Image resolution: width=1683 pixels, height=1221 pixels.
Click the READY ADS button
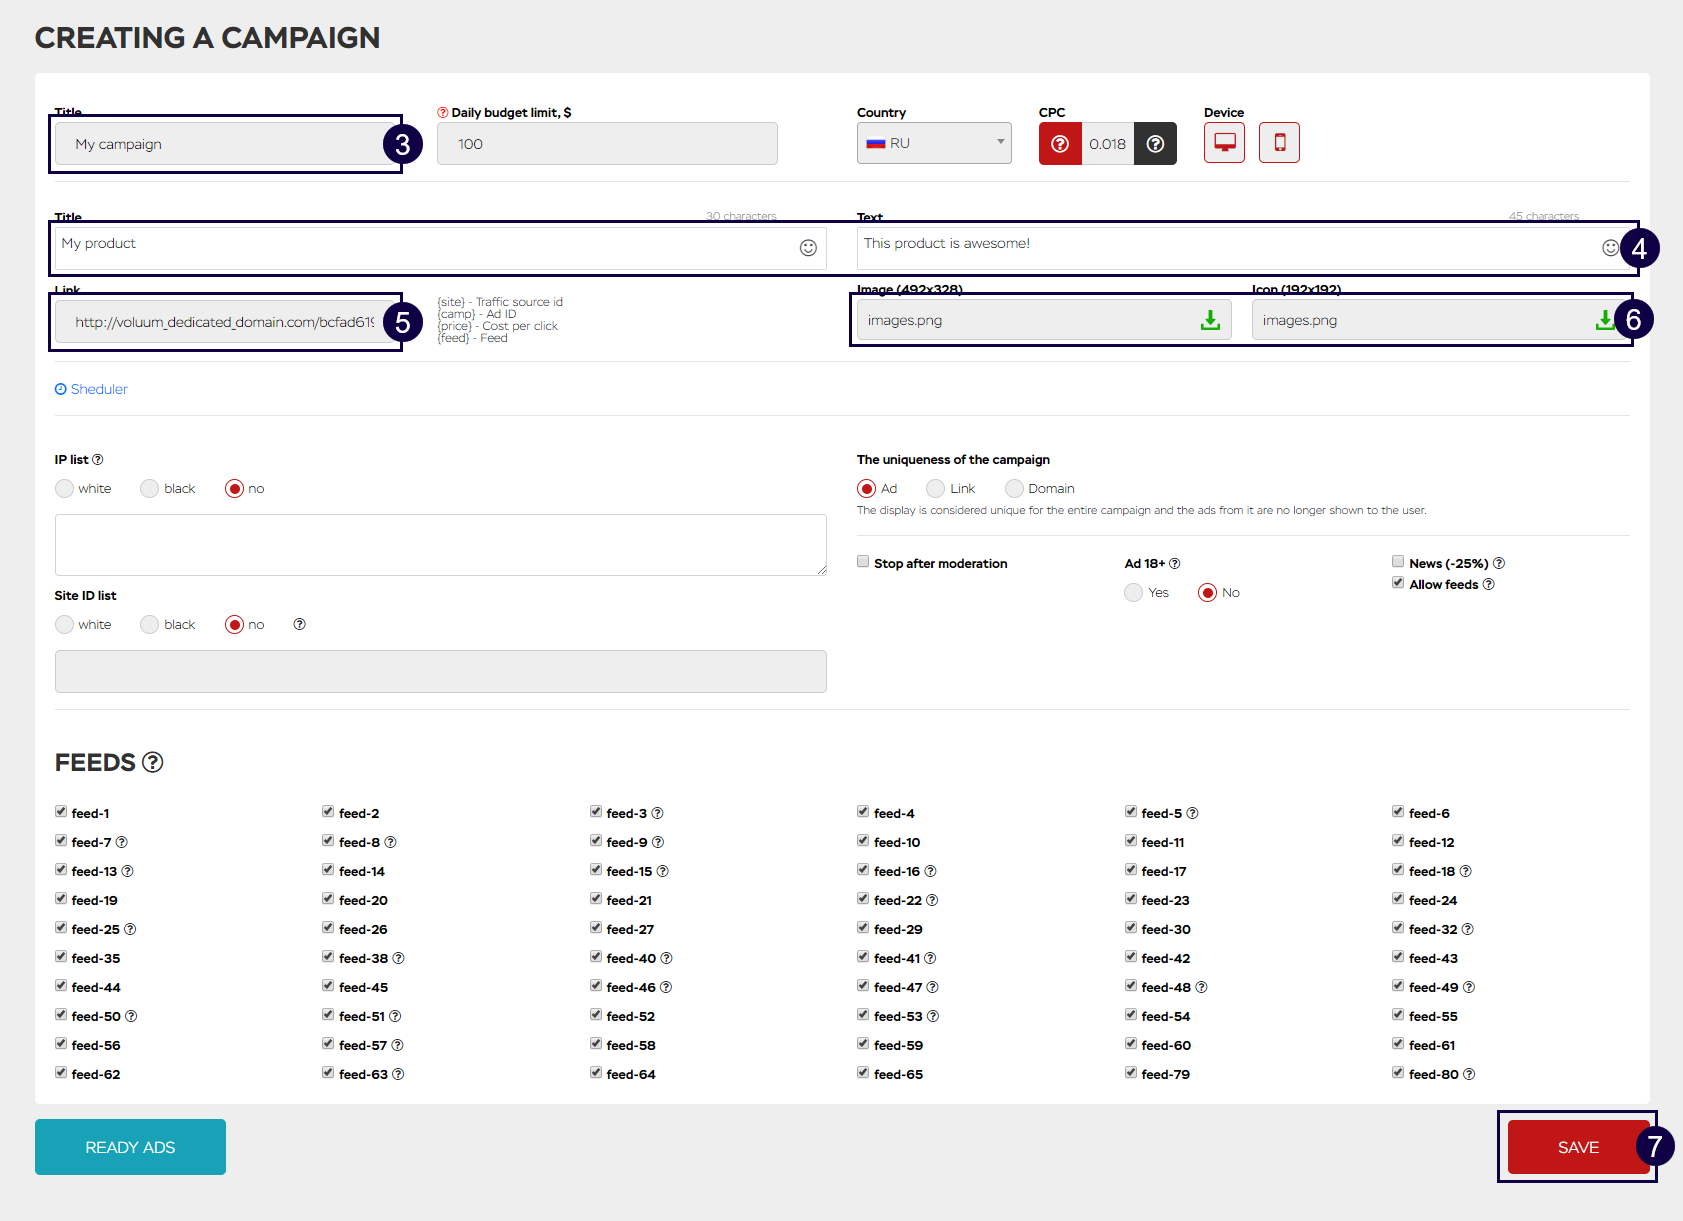(x=130, y=1147)
